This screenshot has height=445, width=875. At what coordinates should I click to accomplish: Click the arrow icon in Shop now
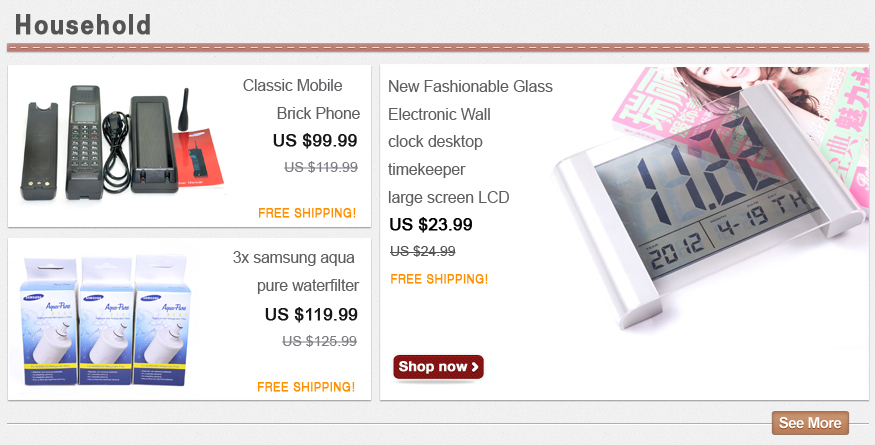point(475,367)
